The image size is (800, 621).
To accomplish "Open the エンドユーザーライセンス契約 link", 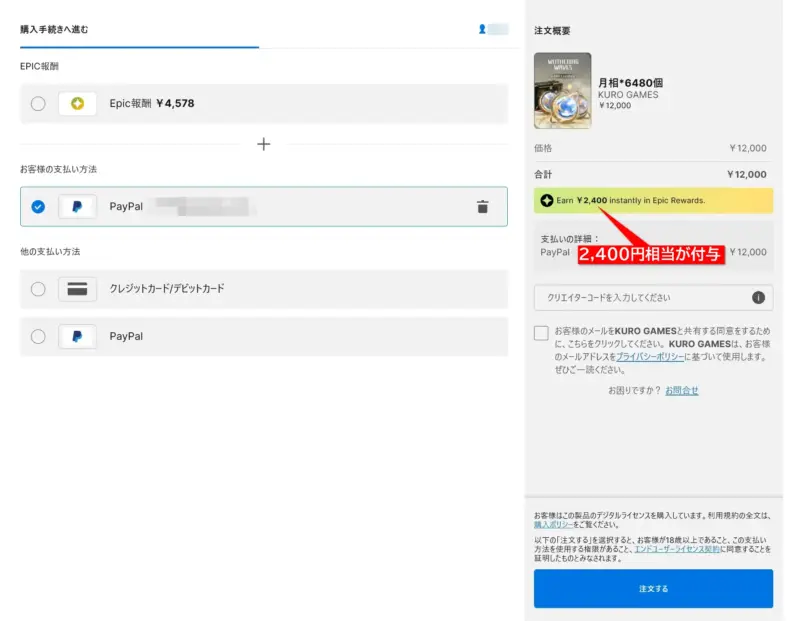I will click(677, 549).
